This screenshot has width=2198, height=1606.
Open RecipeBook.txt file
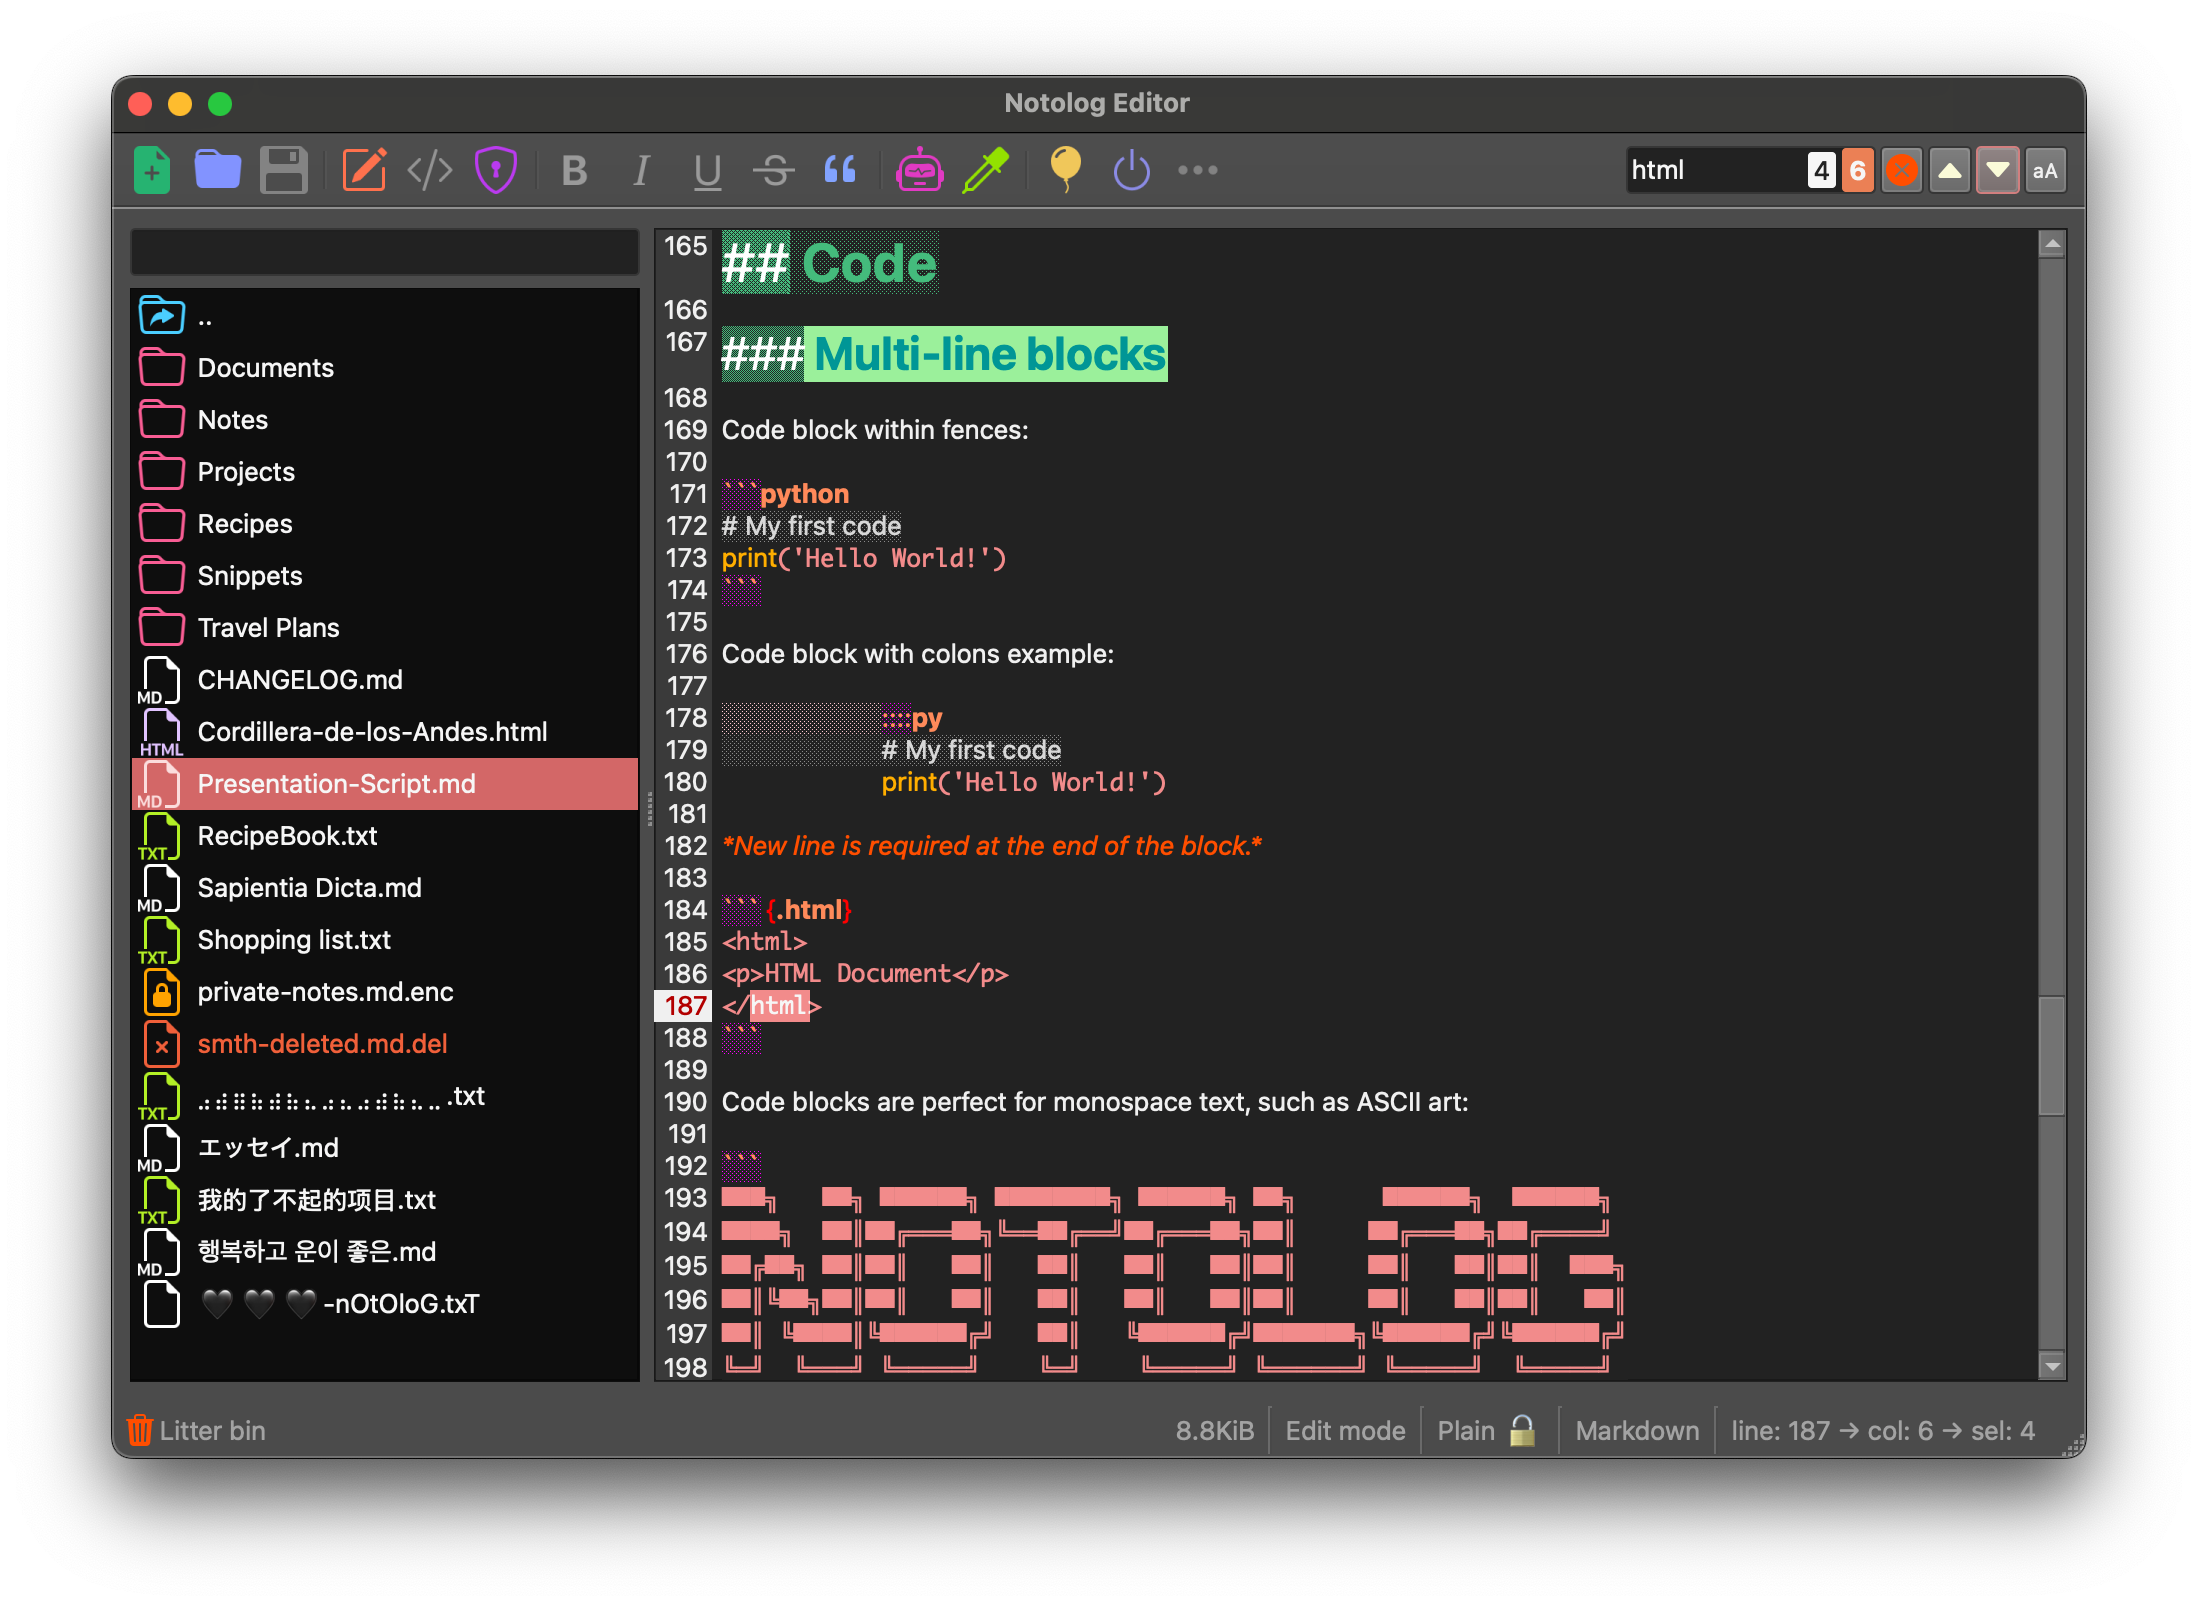(x=384, y=836)
